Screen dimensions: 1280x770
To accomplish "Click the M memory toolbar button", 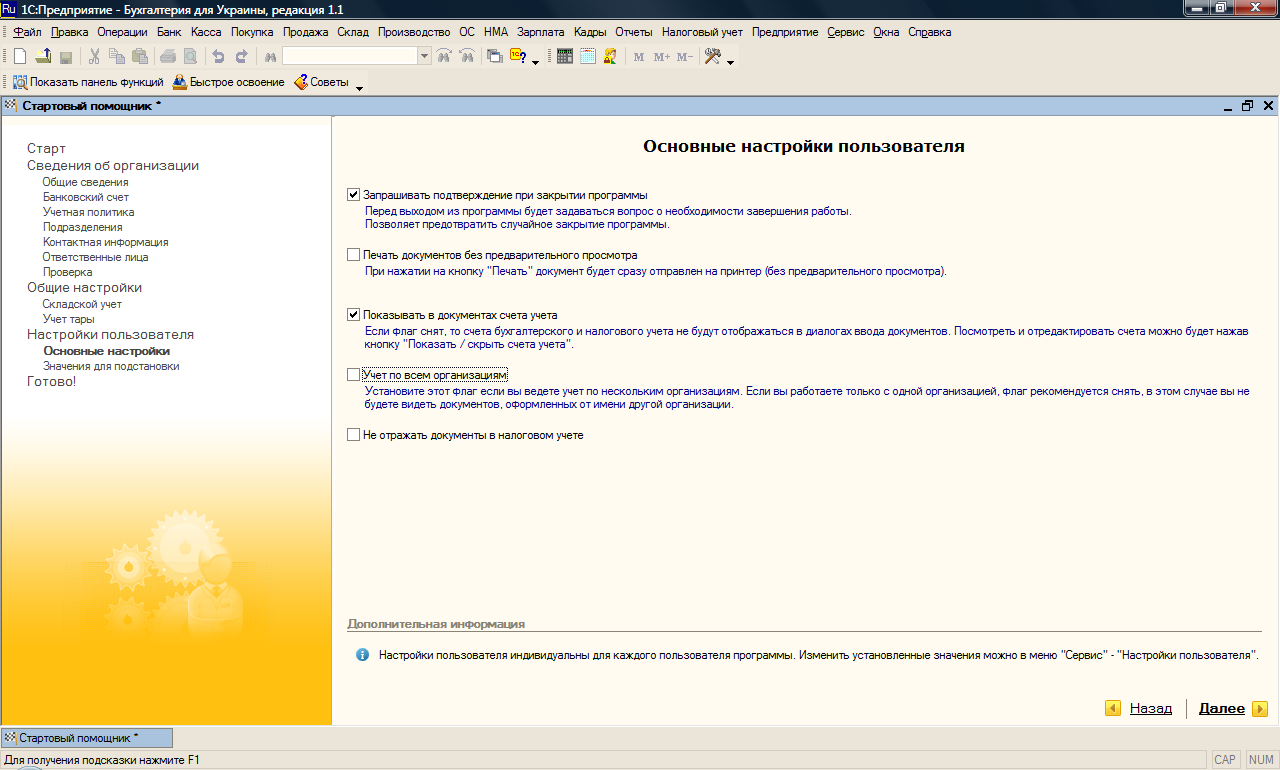I will click(639, 57).
